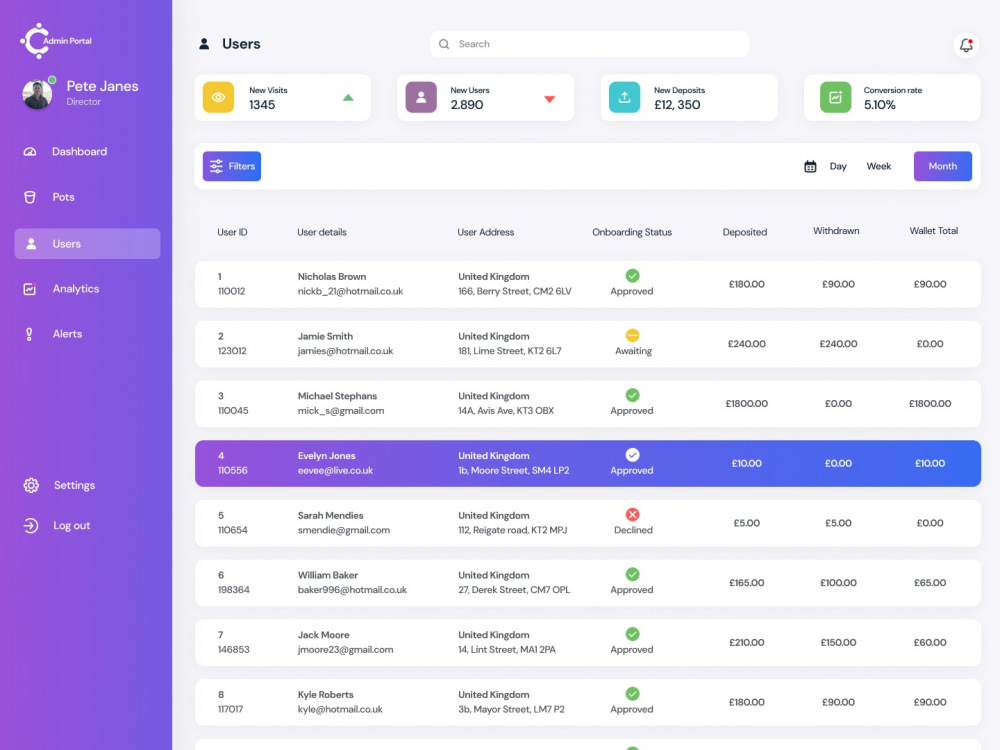Click the Pots bucket icon

pos(30,197)
